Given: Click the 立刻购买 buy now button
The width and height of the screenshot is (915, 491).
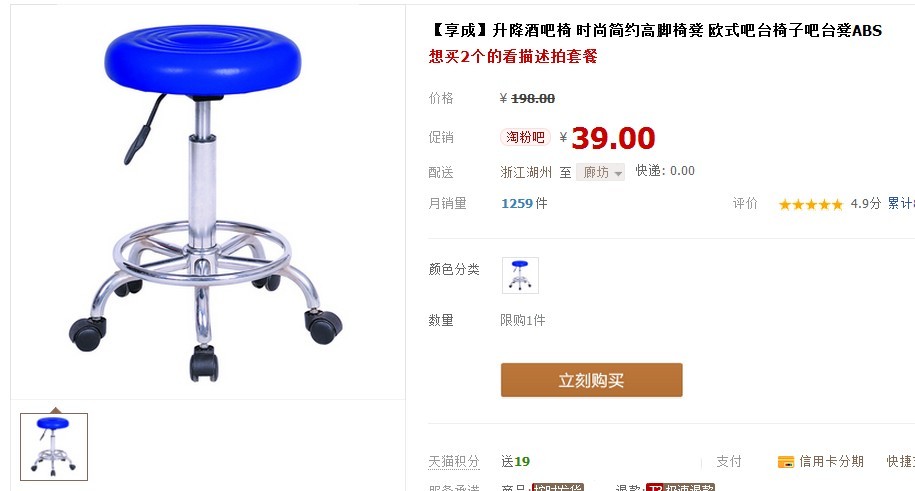Looking at the screenshot, I should [x=591, y=380].
